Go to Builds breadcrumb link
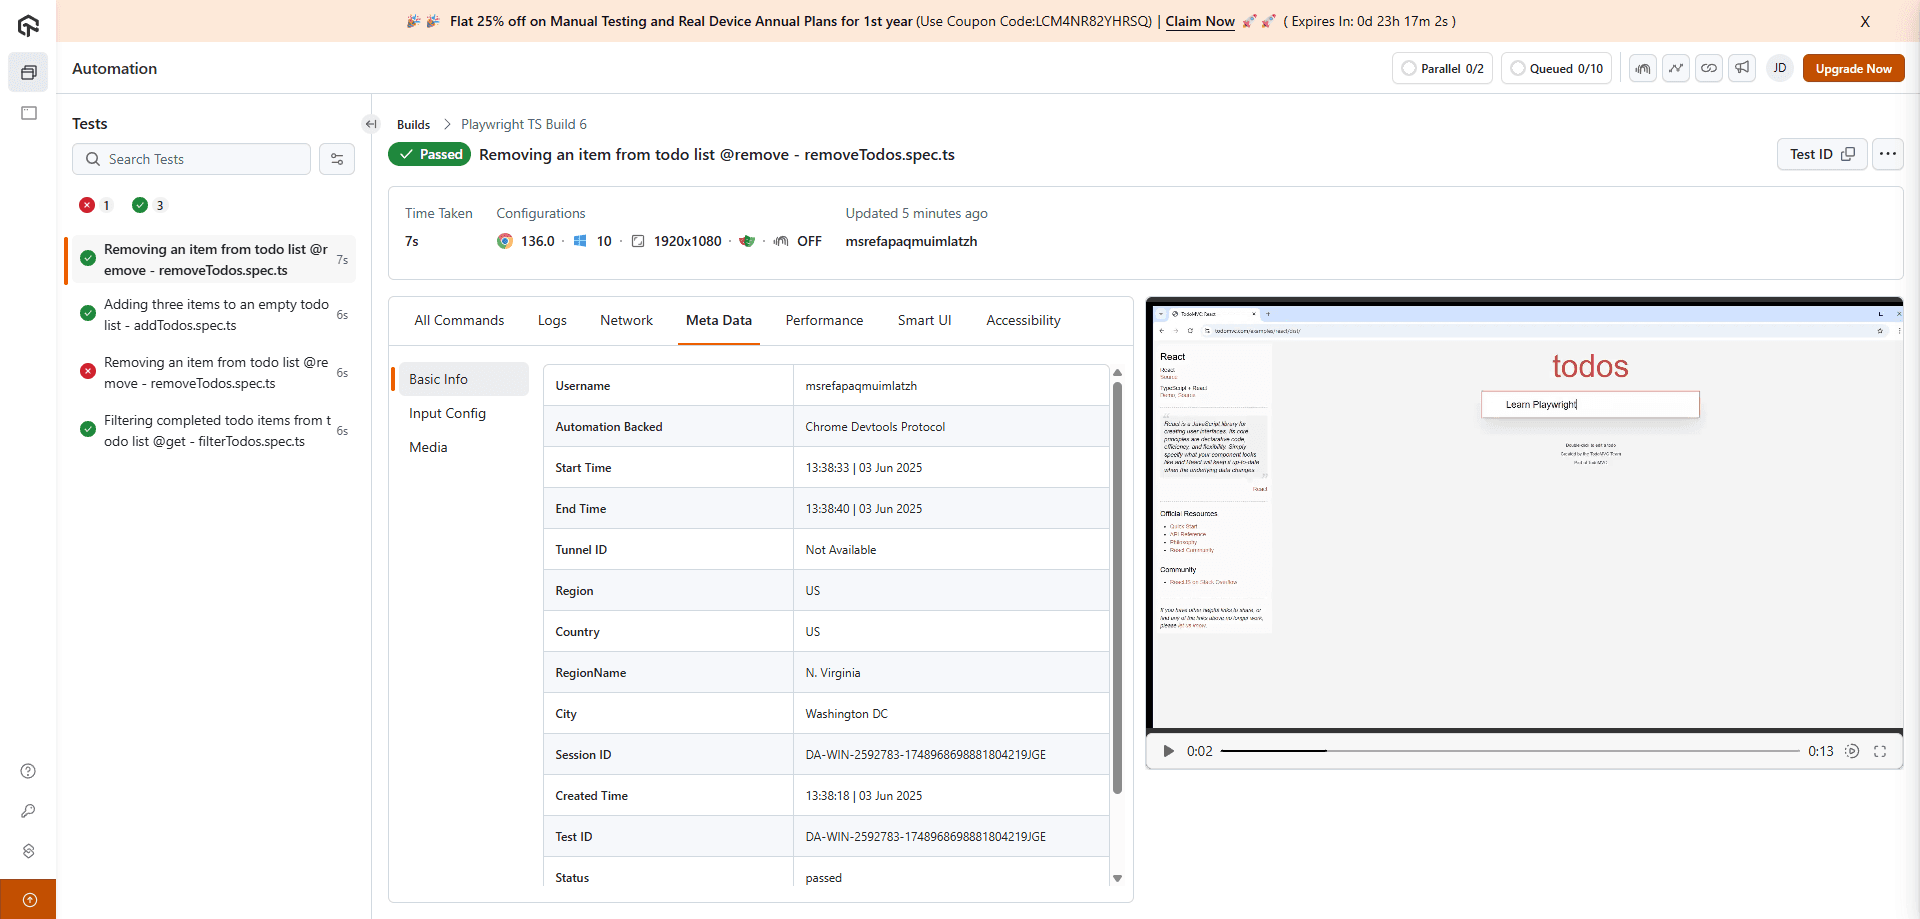This screenshot has height=919, width=1920. (x=413, y=124)
